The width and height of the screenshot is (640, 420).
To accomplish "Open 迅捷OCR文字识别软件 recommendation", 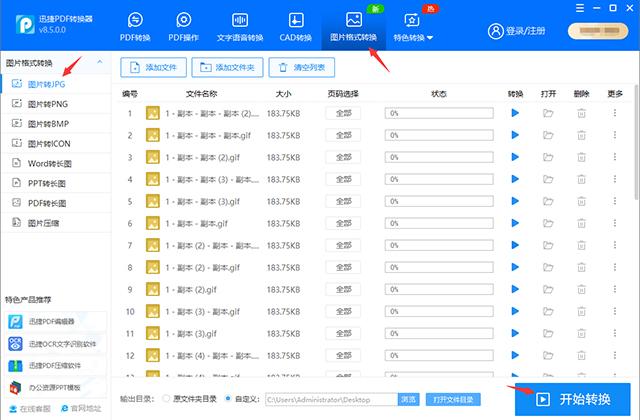I will (56, 344).
